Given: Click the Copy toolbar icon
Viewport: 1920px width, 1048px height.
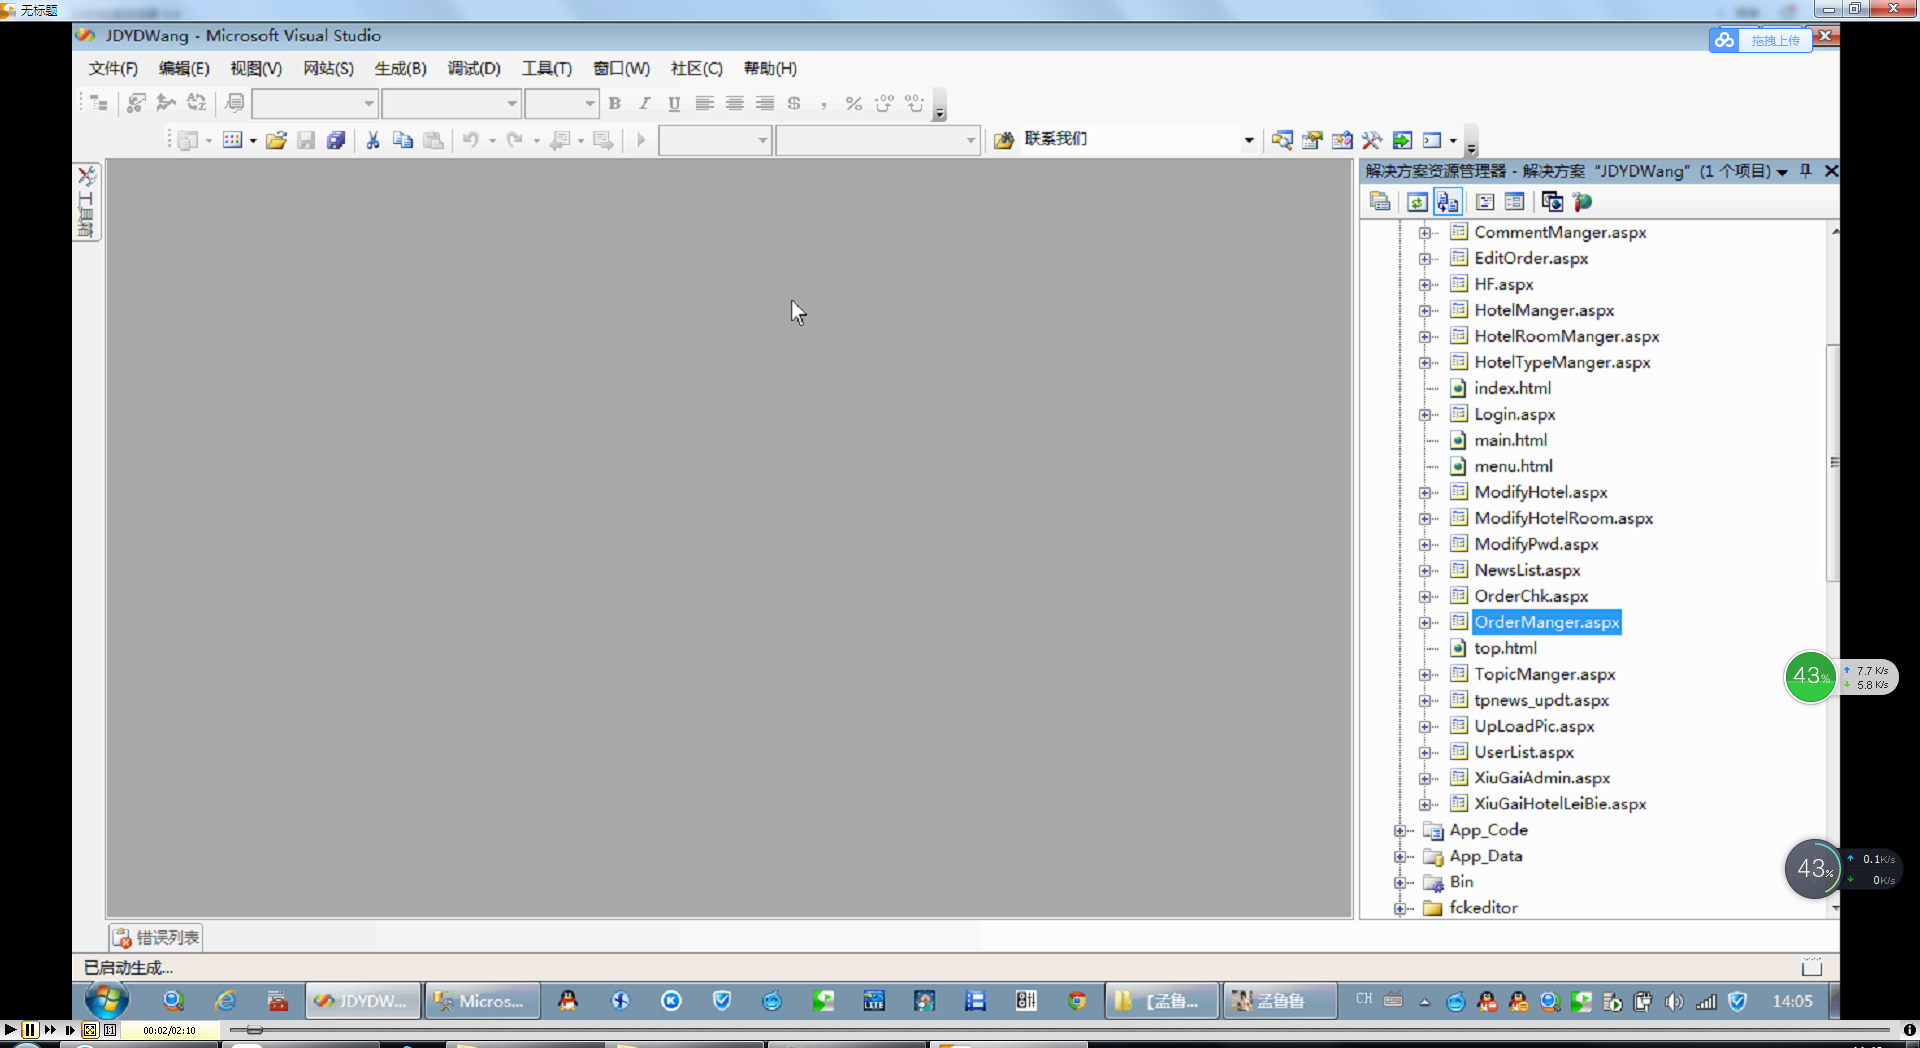Looking at the screenshot, I should [403, 140].
